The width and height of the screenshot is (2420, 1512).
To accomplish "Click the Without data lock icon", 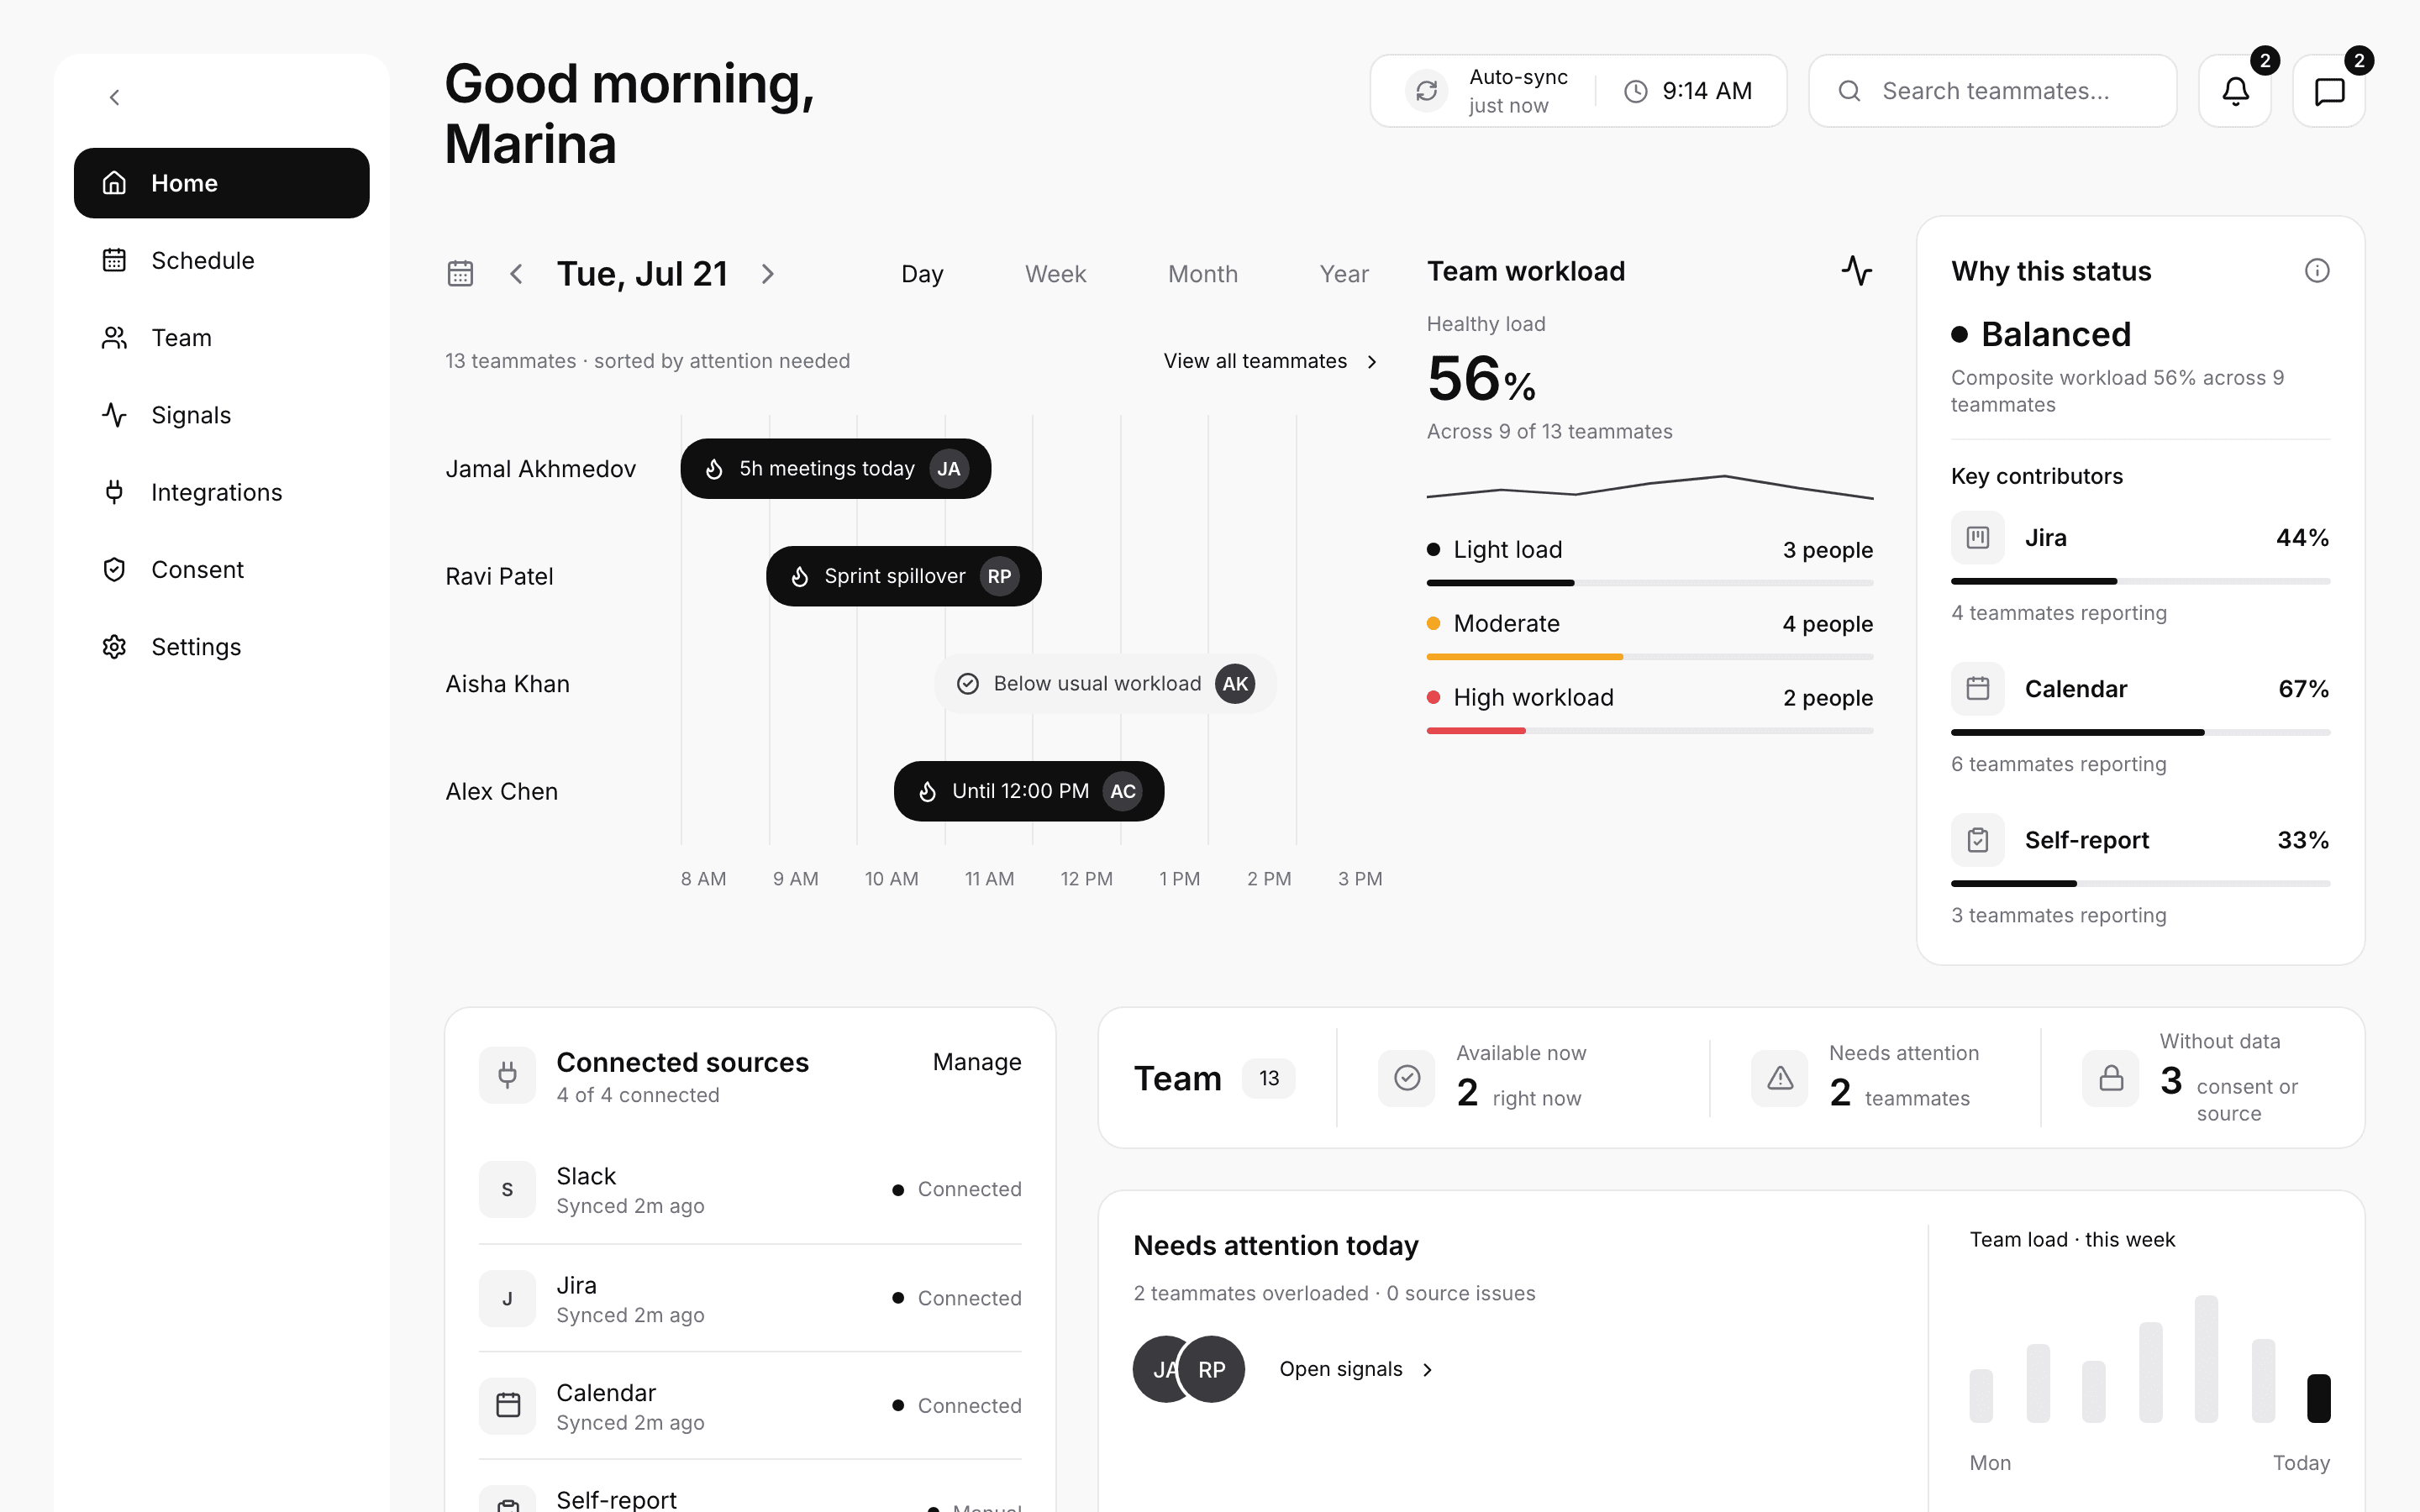I will (x=2111, y=1078).
